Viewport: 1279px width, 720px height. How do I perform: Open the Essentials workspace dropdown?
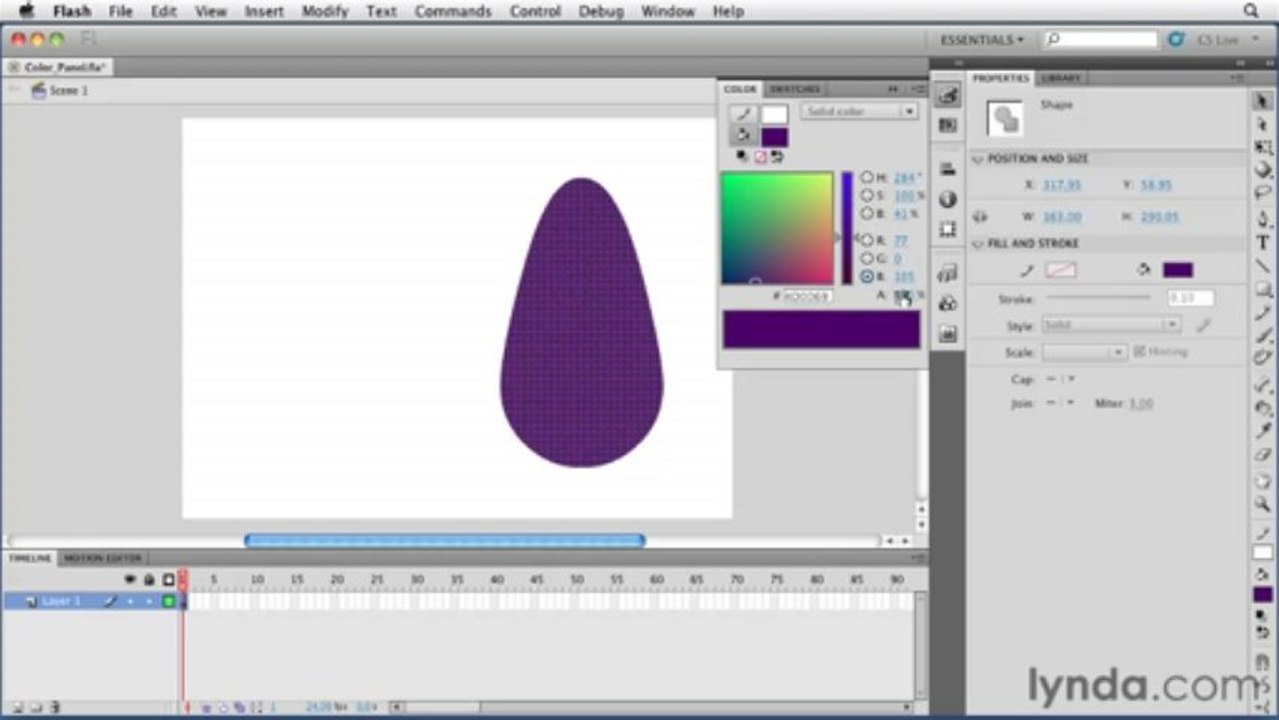(x=982, y=40)
